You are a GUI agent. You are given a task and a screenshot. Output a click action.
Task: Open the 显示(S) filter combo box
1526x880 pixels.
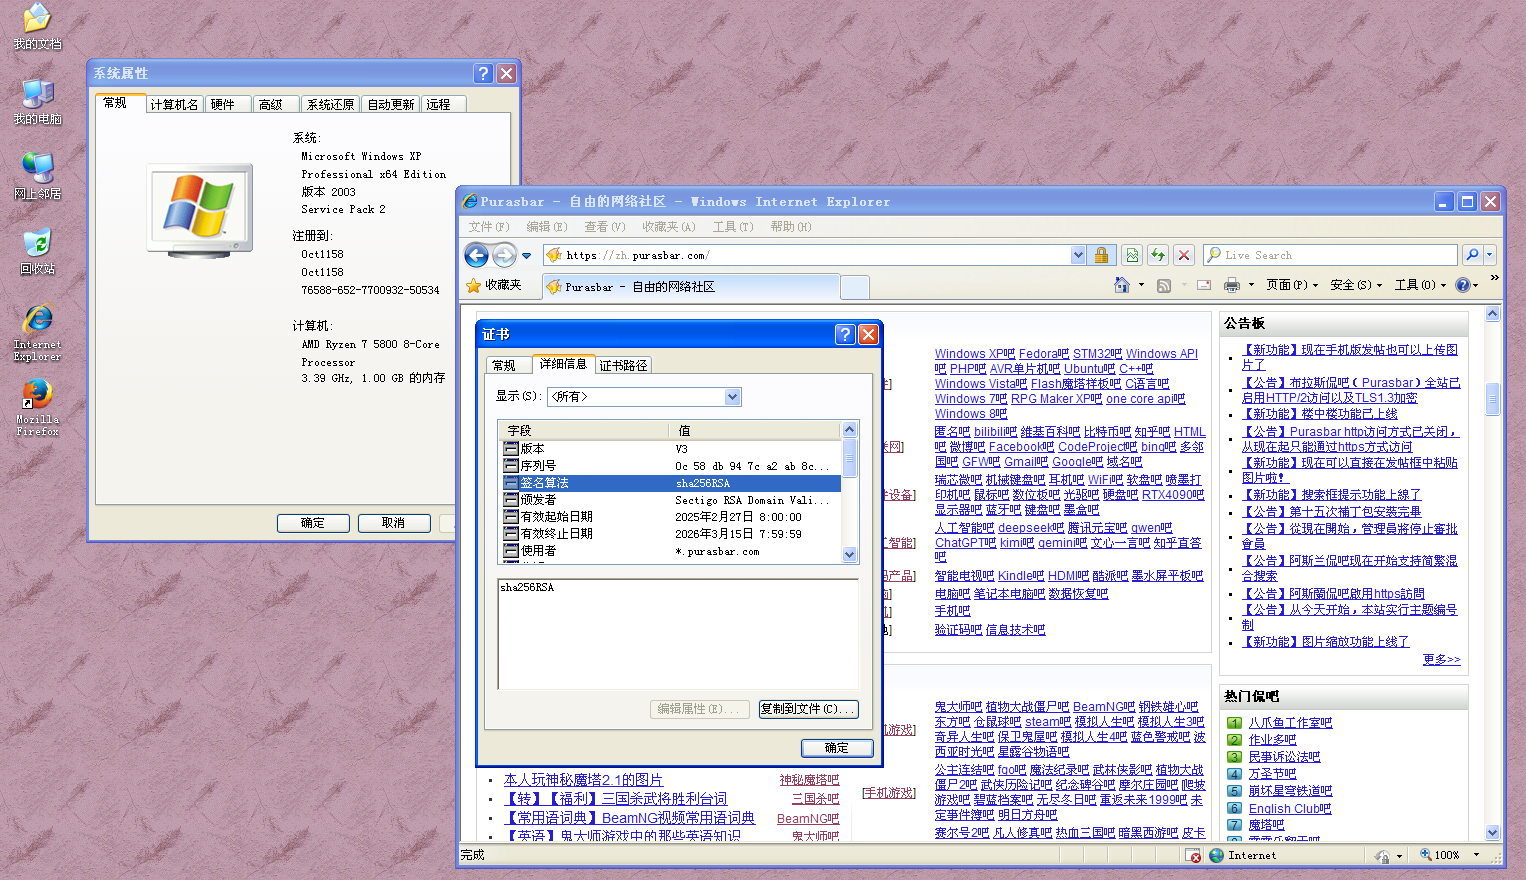pos(644,397)
